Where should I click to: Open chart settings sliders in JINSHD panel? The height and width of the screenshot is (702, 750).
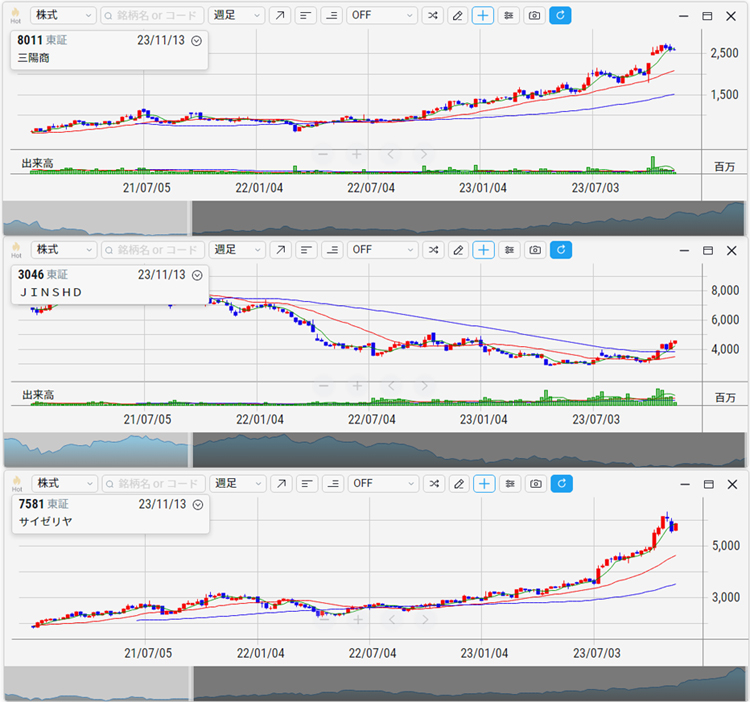coord(509,250)
